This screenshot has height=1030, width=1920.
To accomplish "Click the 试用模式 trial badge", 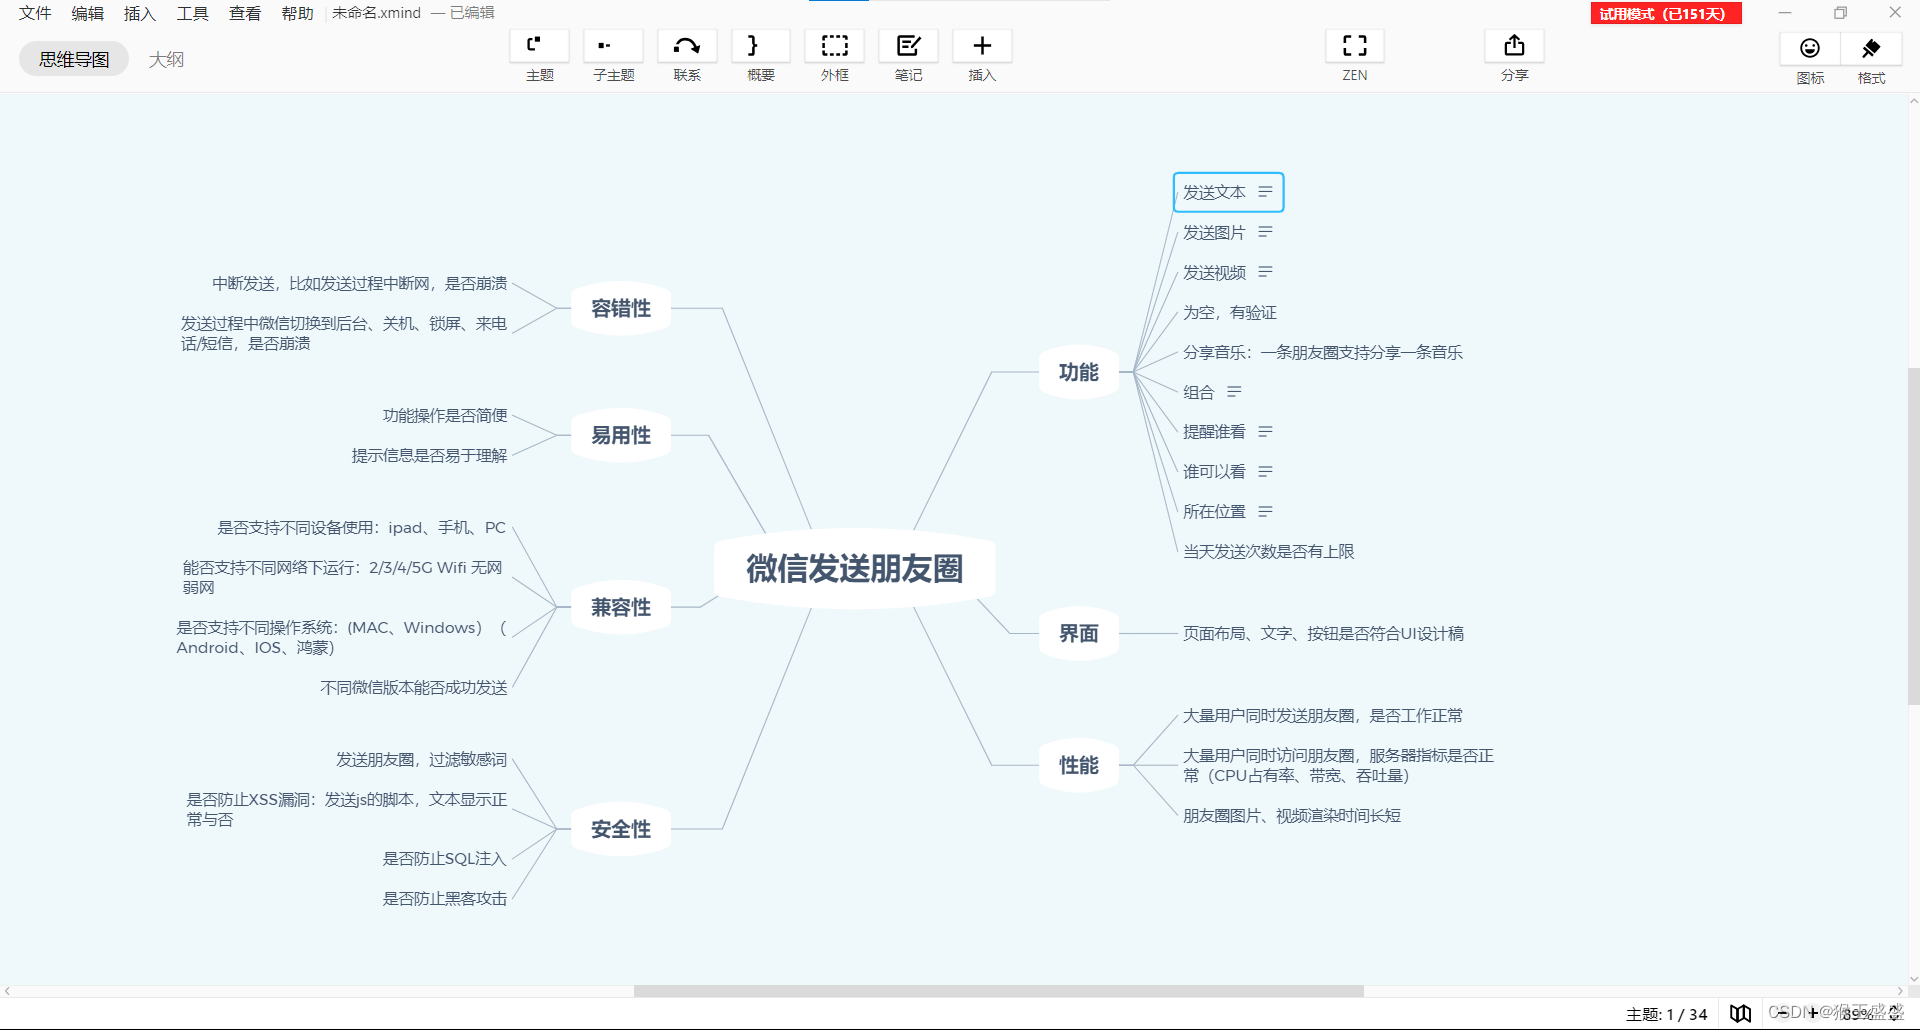I will 1666,13.
